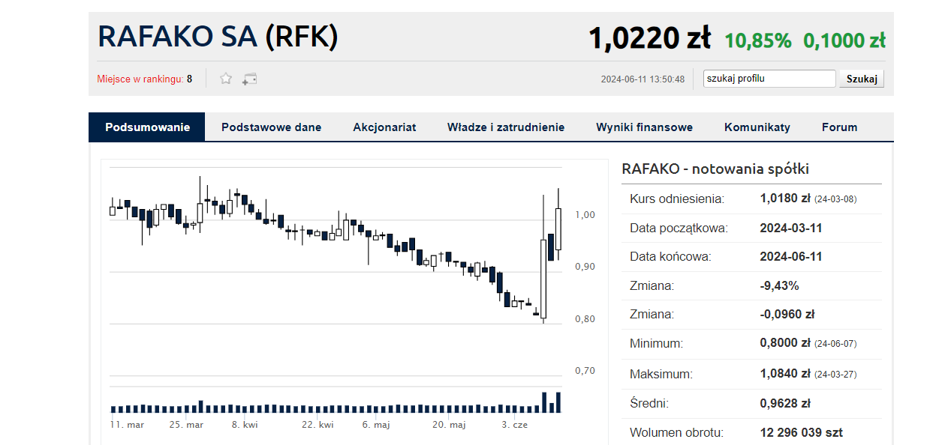Click the tallest volume bar at chart end

tap(558, 402)
